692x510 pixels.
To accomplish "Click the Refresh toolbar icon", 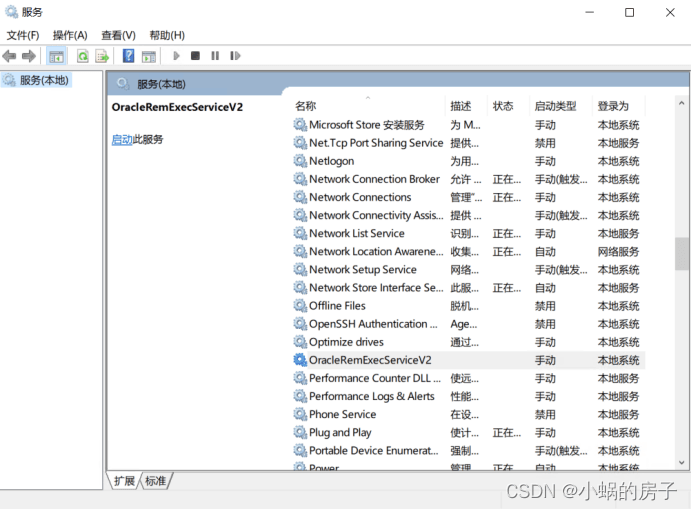I will (x=83, y=56).
